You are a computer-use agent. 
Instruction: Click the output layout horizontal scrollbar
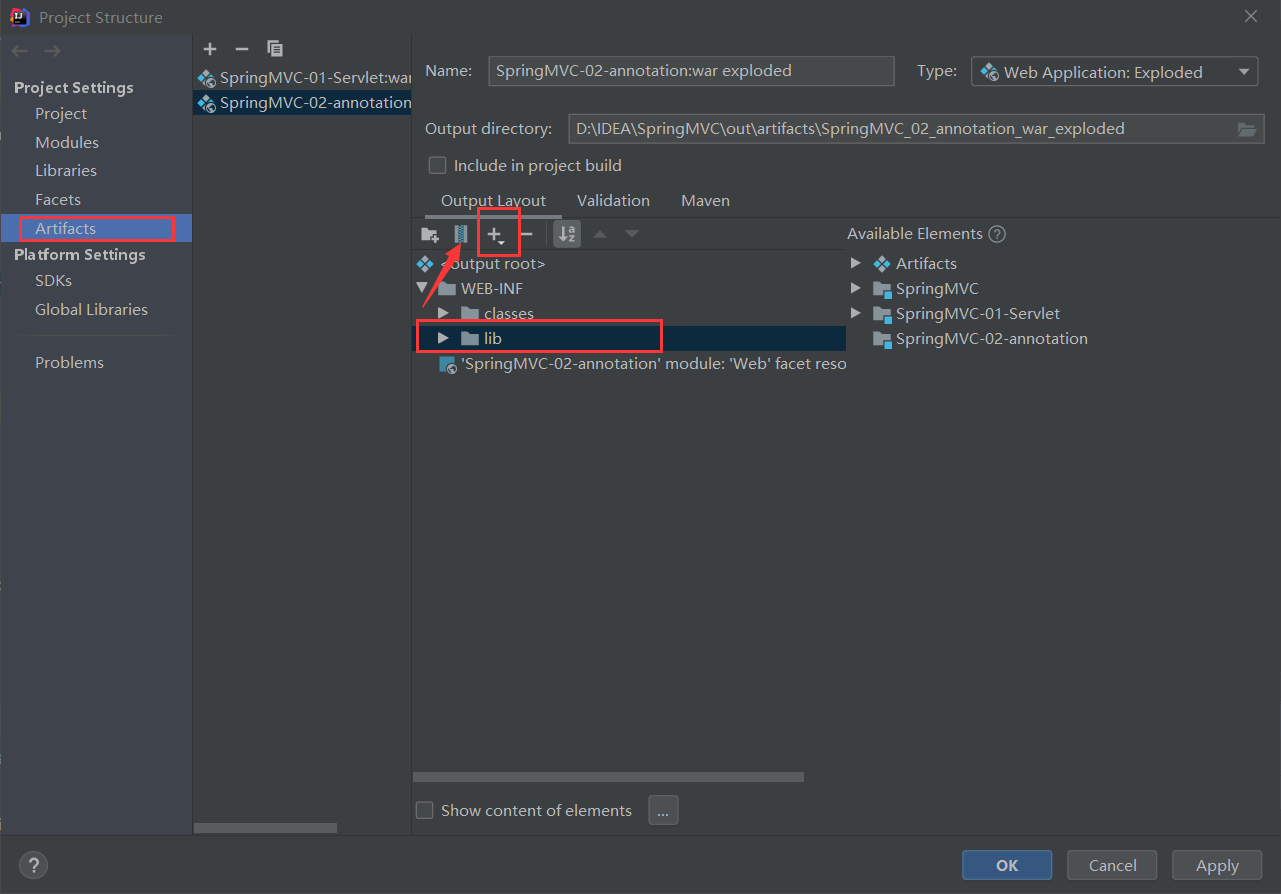click(608, 777)
